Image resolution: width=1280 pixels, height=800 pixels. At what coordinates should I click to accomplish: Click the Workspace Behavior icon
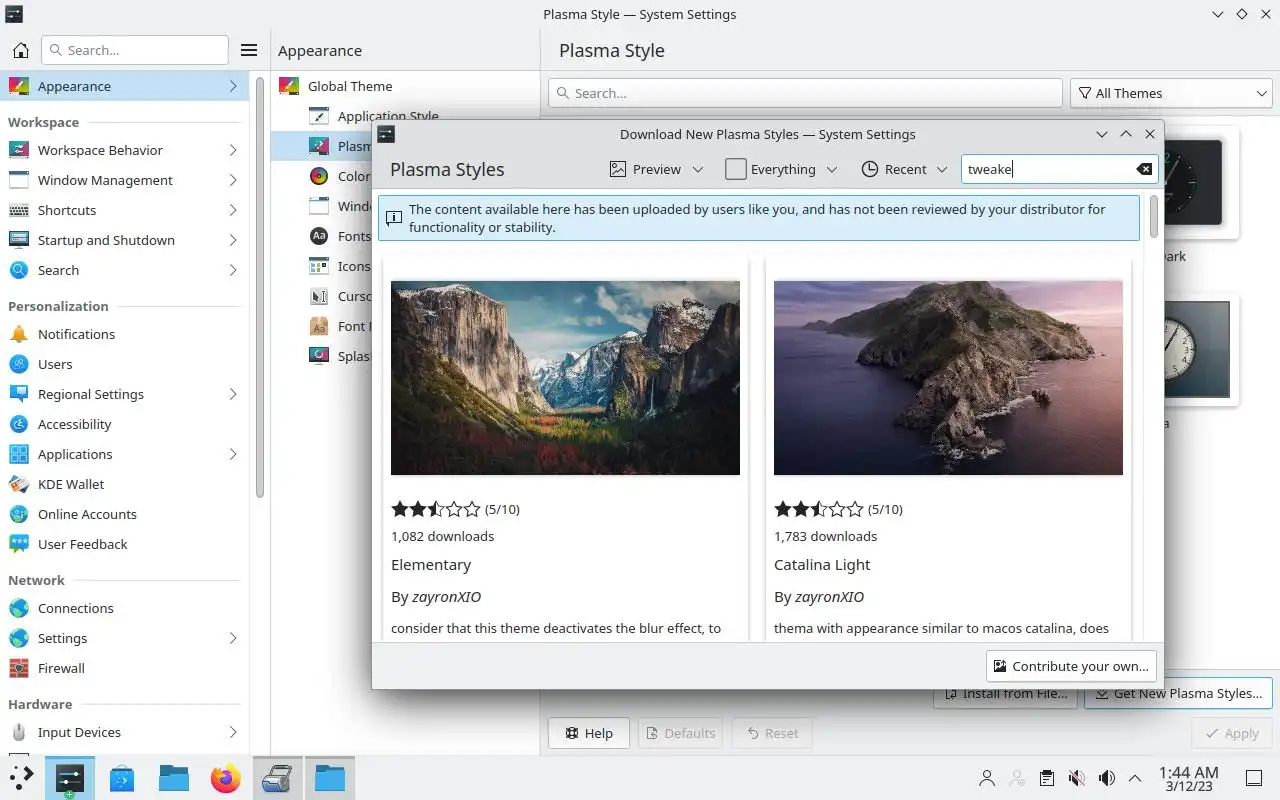(x=19, y=150)
